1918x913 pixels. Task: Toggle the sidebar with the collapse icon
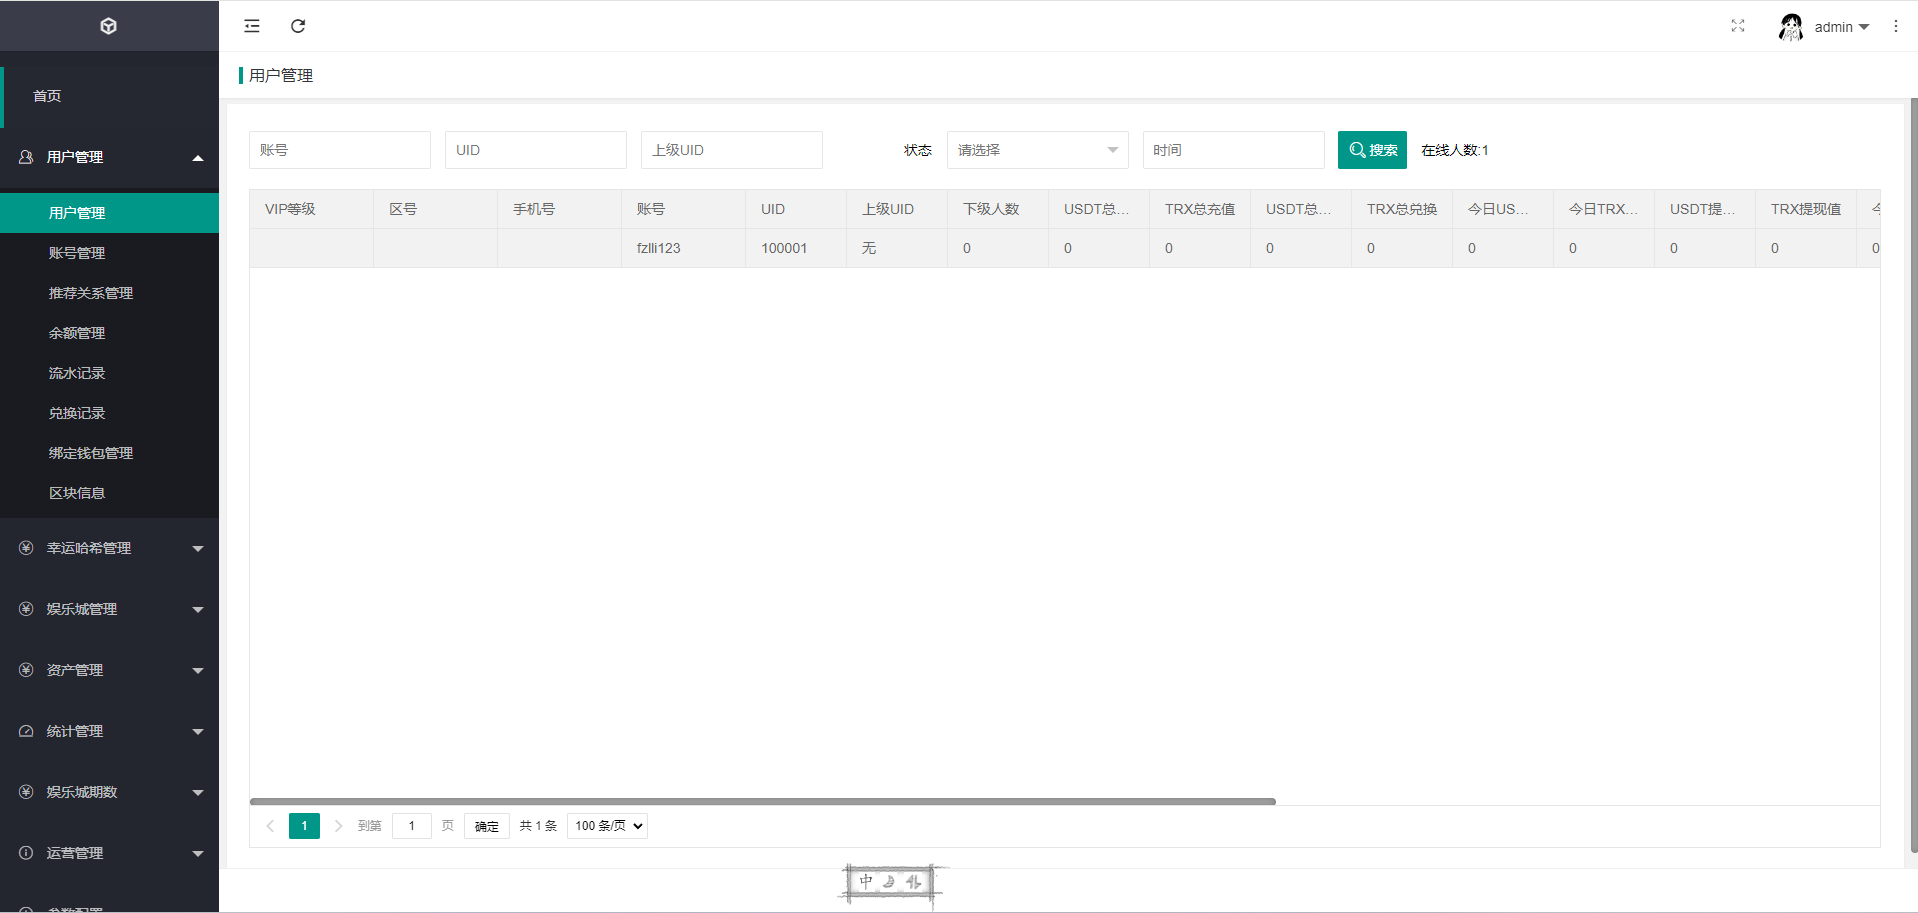click(251, 26)
